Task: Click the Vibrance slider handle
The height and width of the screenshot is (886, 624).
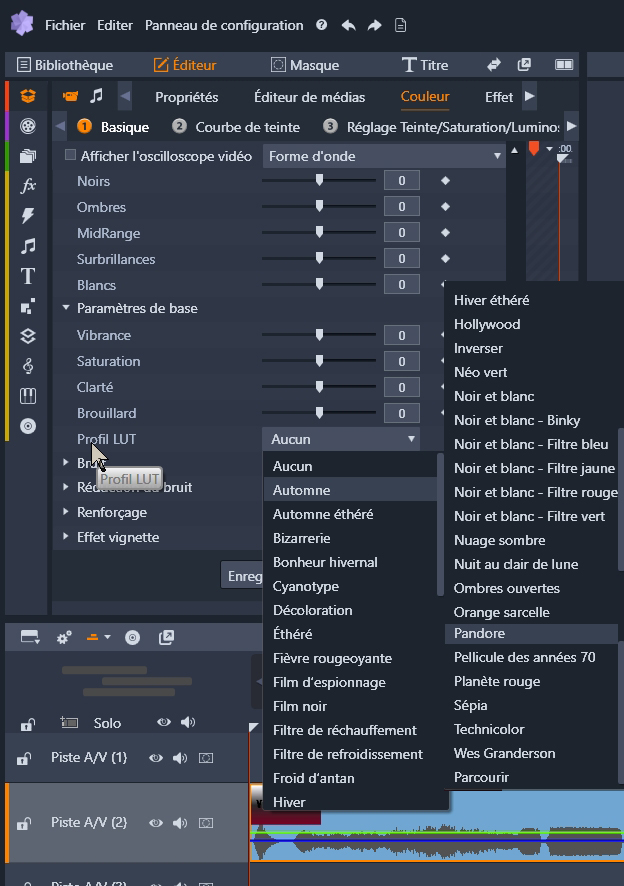Action: 319,335
